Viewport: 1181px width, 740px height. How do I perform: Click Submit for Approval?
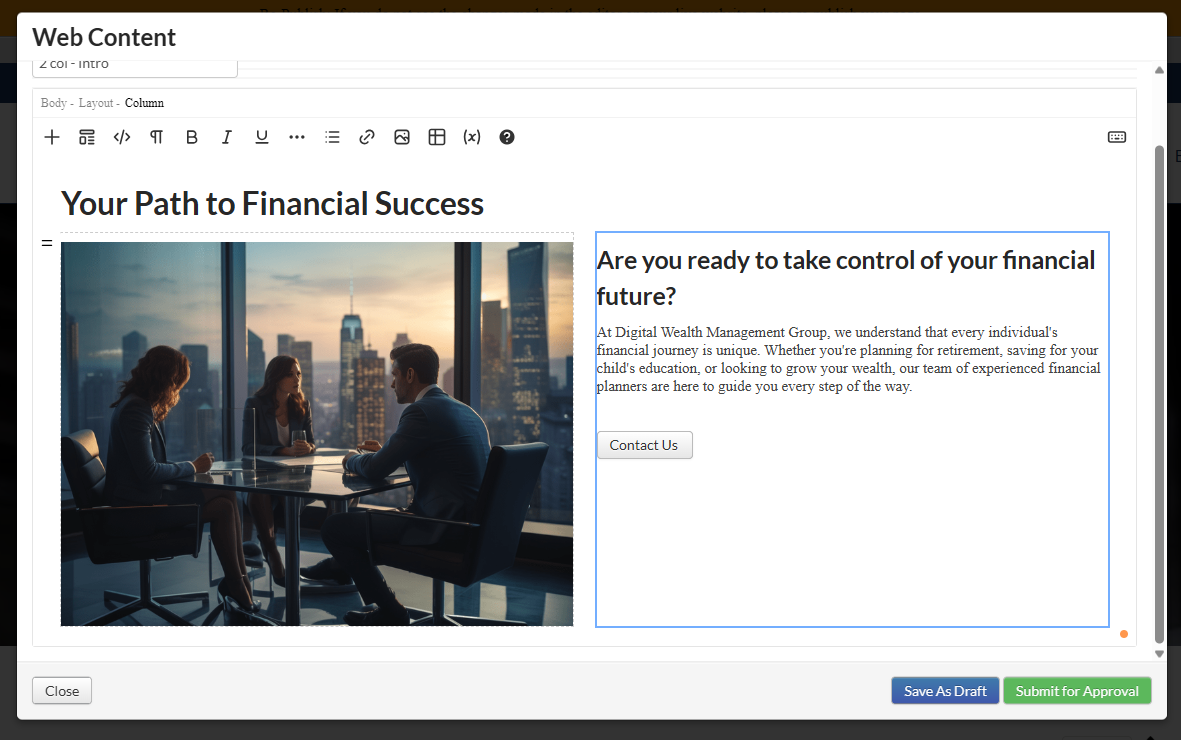pyautogui.click(x=1077, y=691)
